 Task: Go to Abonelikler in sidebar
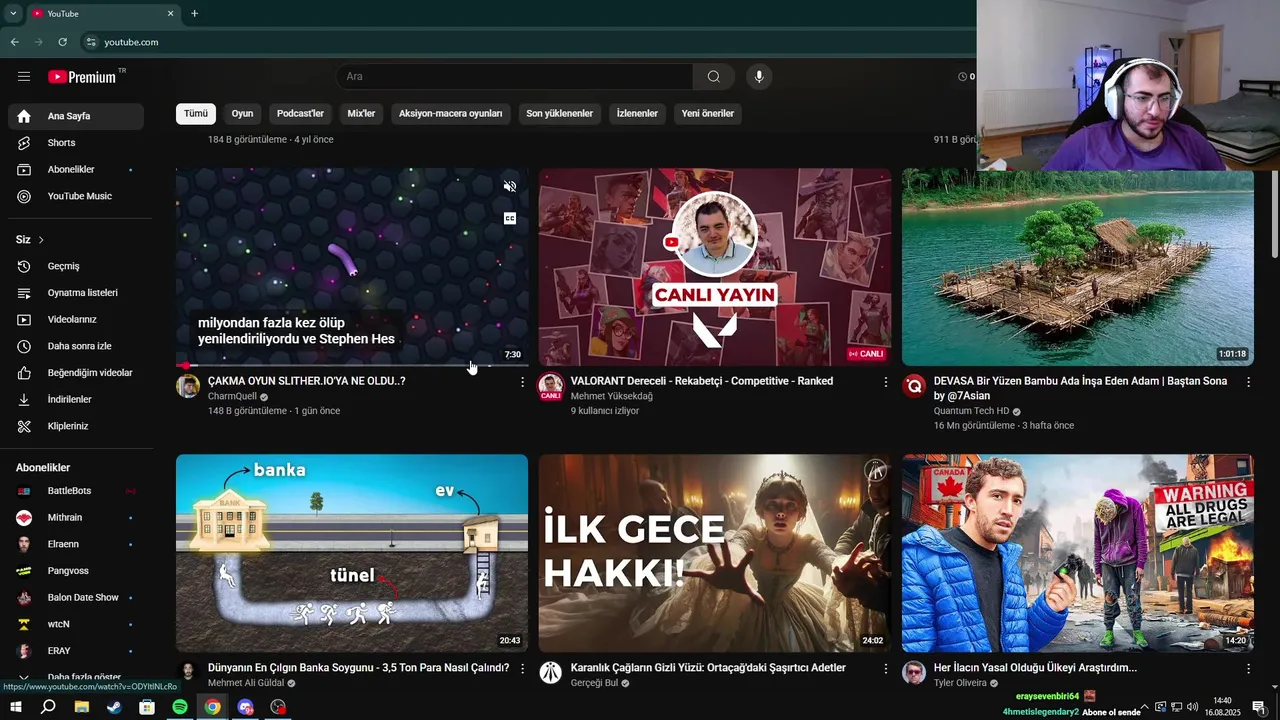pyautogui.click(x=76, y=170)
